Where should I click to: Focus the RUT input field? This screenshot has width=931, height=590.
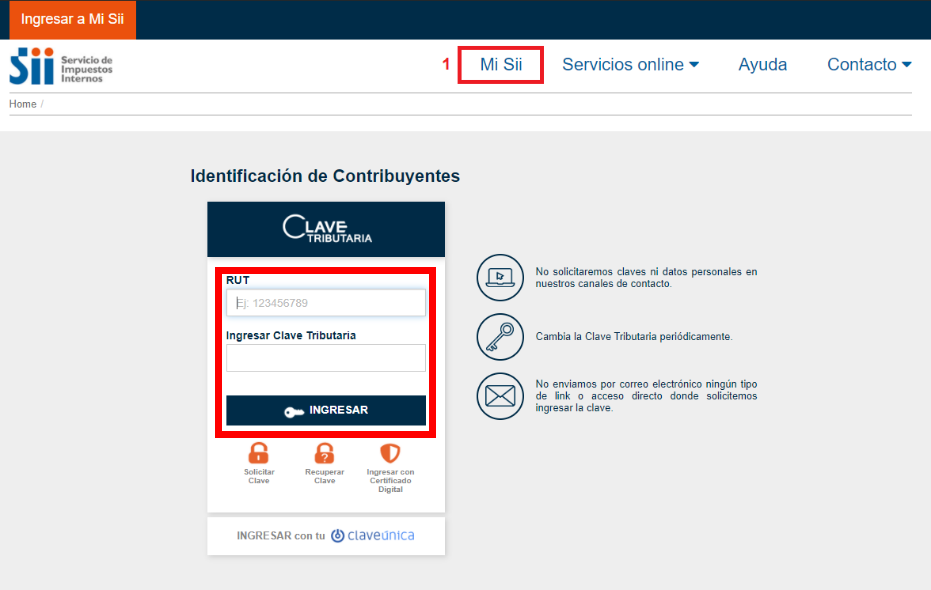click(x=326, y=303)
